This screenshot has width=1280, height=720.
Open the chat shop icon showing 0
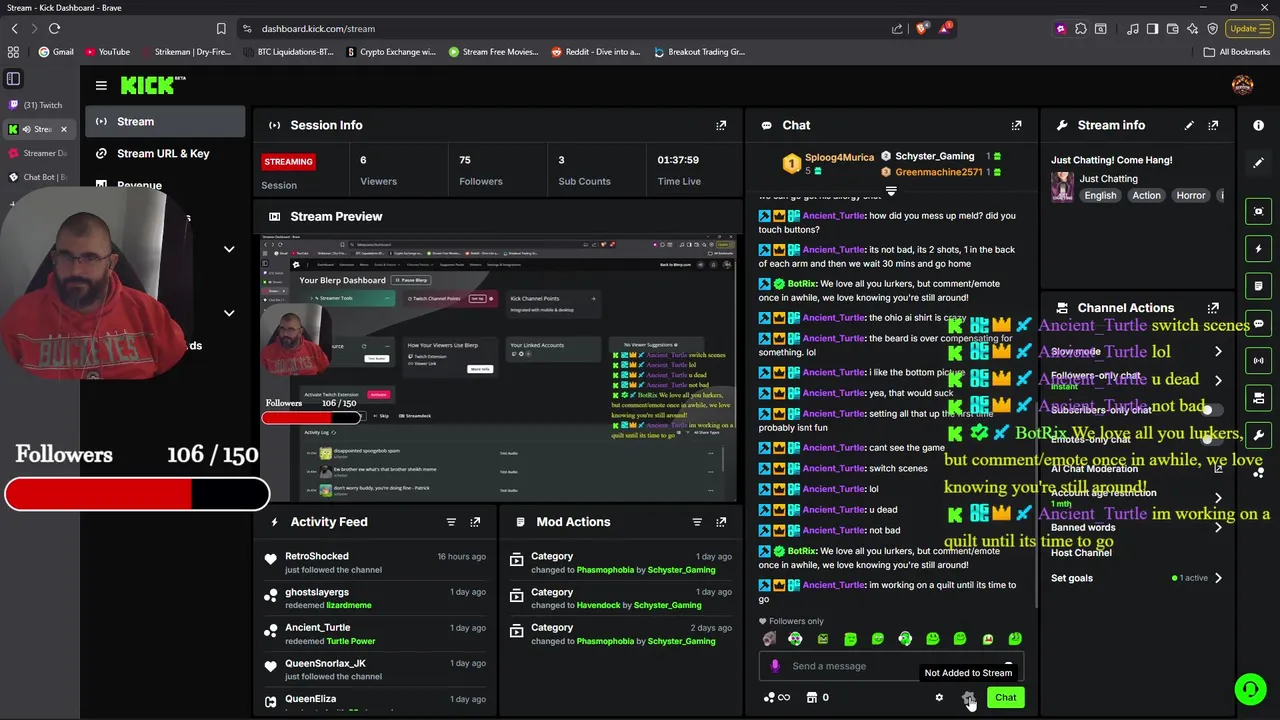[818, 698]
